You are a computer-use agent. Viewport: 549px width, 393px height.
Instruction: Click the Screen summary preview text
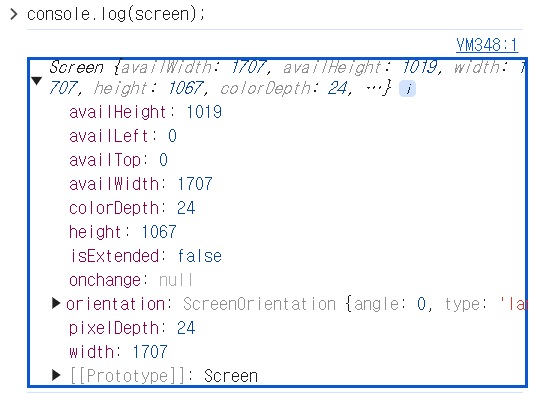pyautogui.click(x=287, y=77)
